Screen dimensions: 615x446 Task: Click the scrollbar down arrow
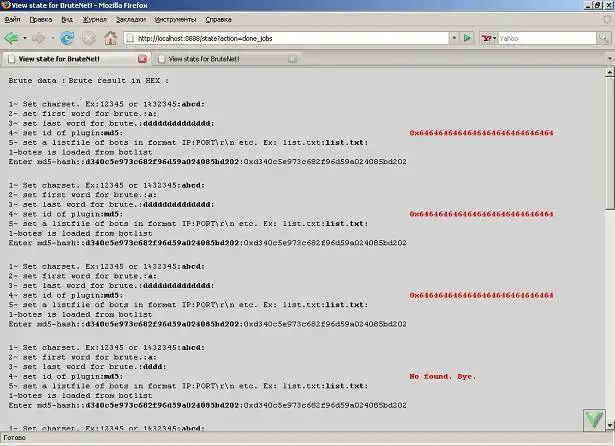[x=610, y=425]
